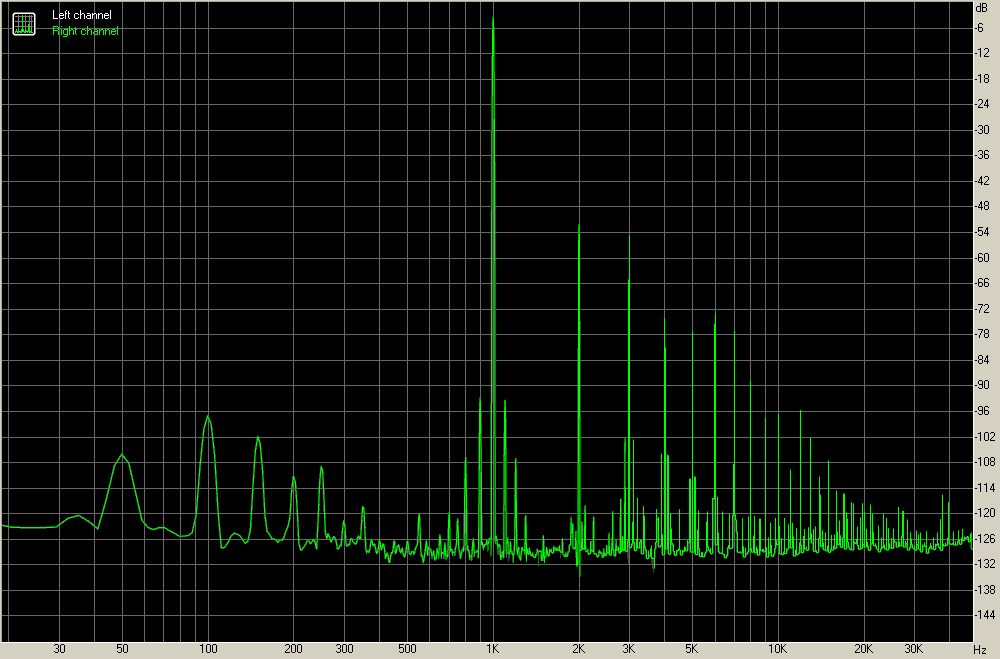Click the "-114" dB scale label

pos(984,487)
